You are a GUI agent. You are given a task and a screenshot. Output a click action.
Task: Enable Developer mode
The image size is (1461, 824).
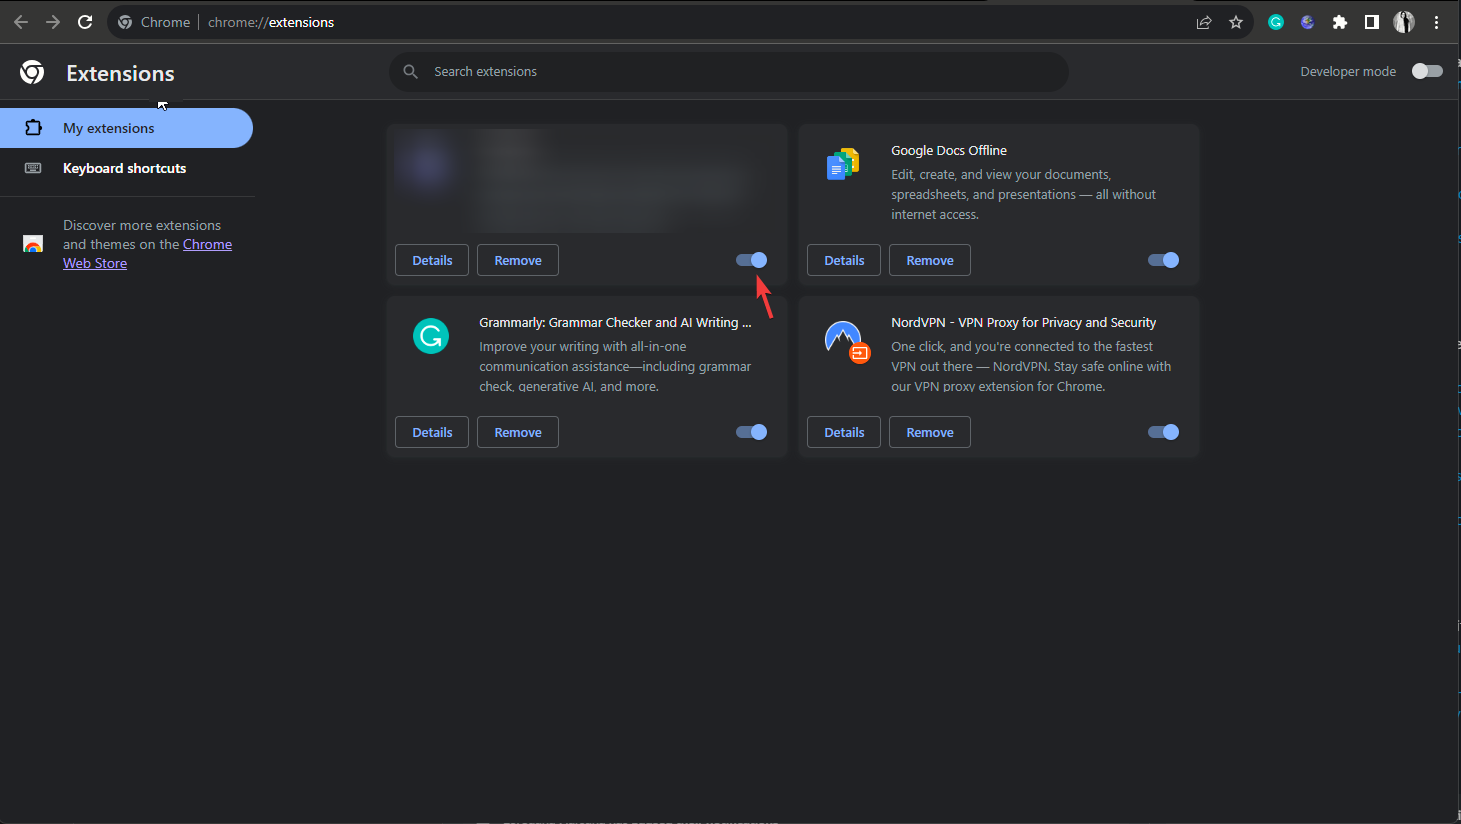coord(1427,71)
